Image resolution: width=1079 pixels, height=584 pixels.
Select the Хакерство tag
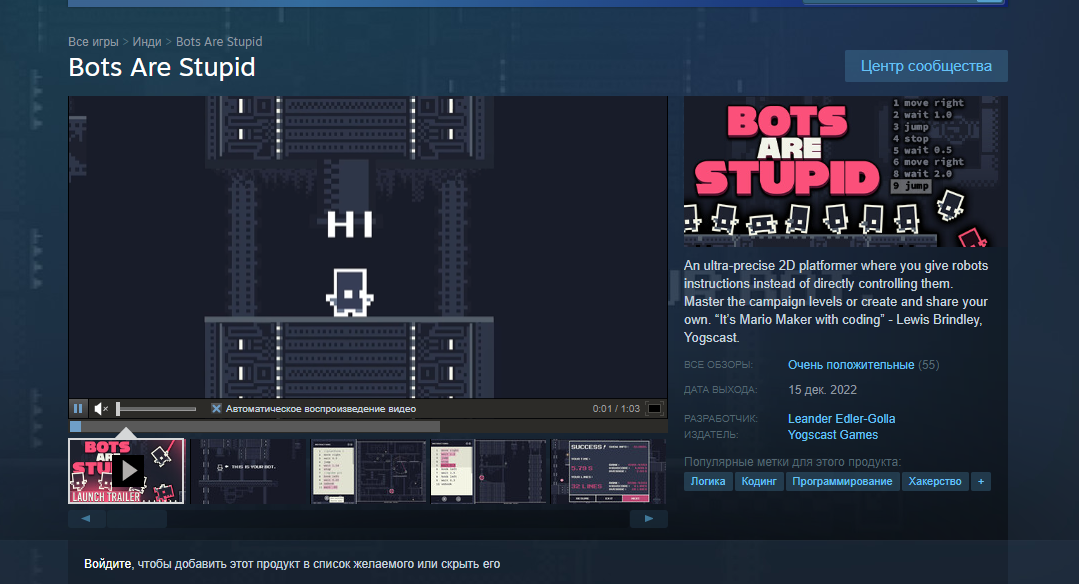[934, 482]
